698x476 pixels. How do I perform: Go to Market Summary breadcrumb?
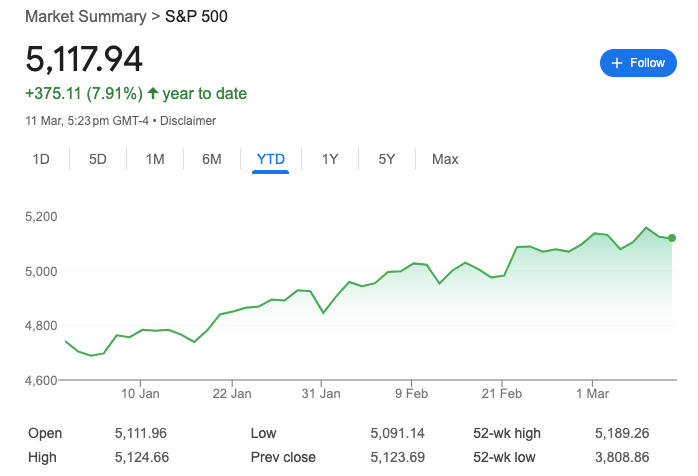pos(85,16)
